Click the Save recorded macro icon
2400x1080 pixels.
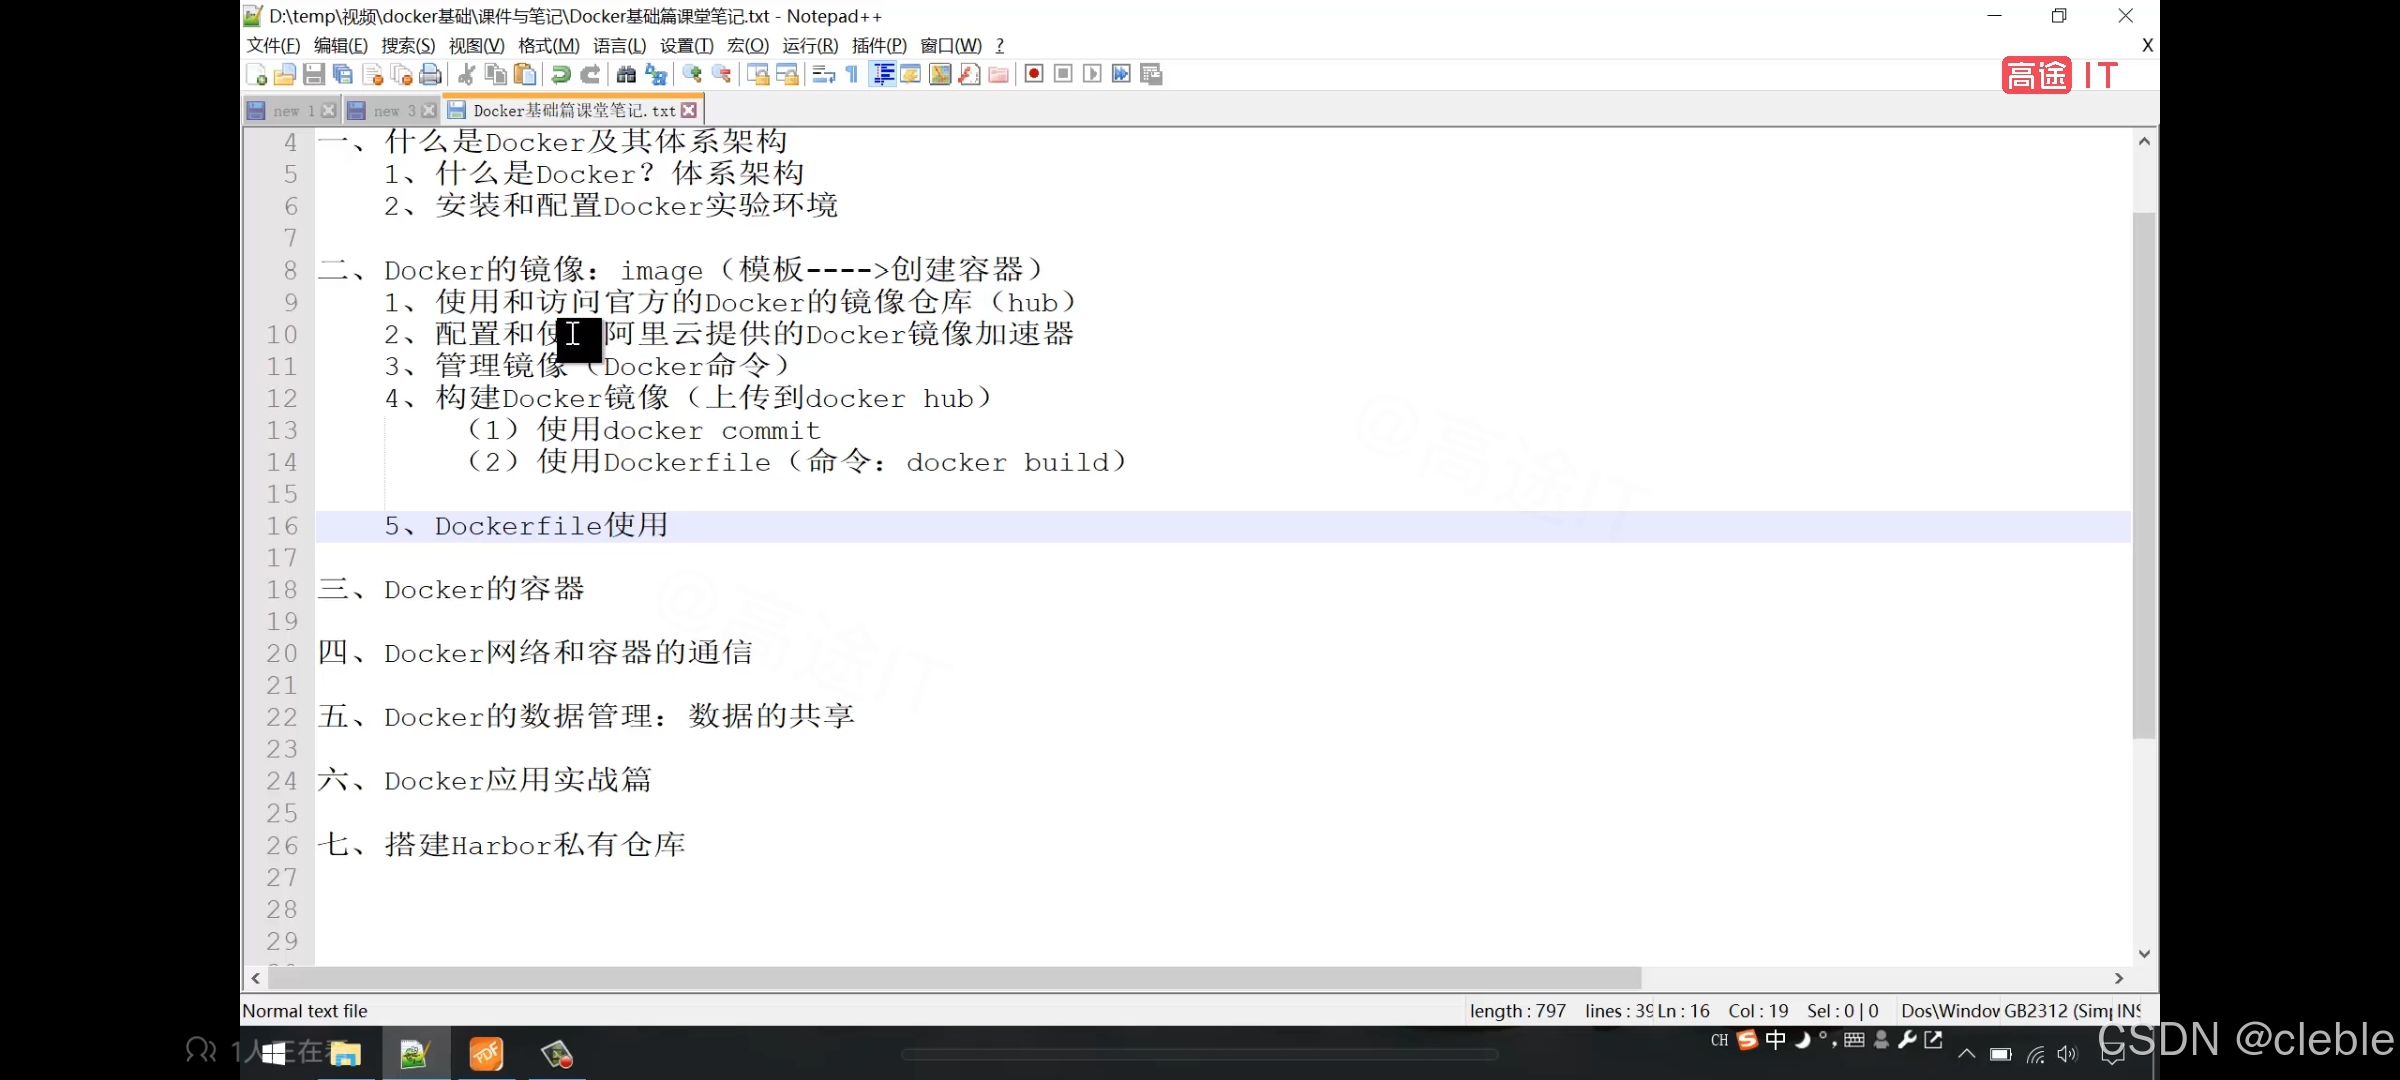1151,74
